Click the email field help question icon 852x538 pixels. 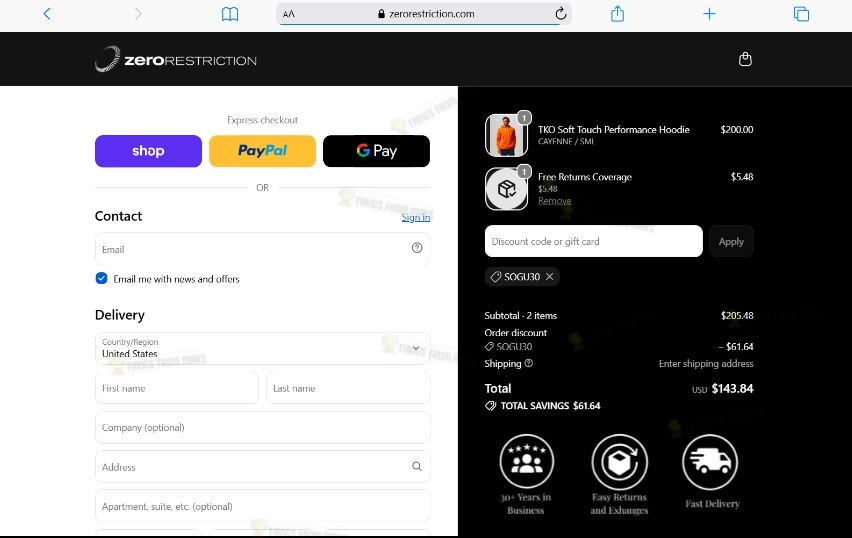417,248
